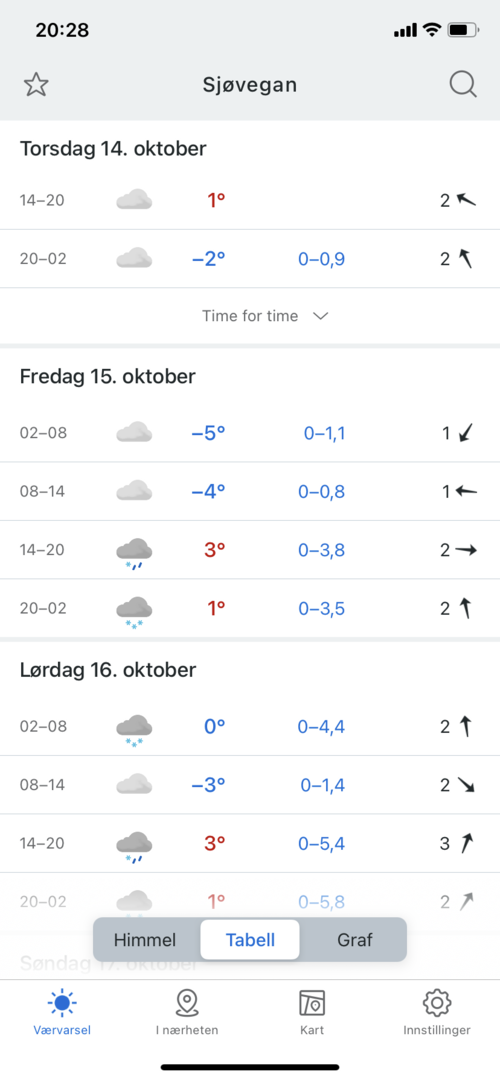Tap Sjøvegan location title

(x=250, y=85)
